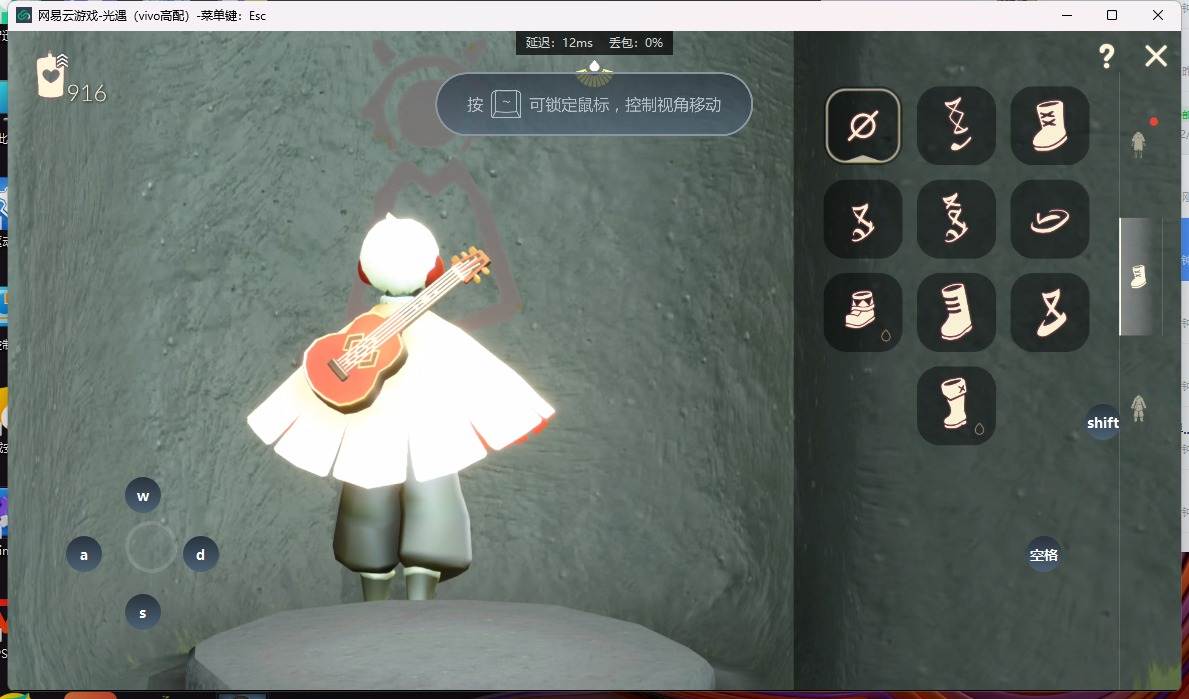The height and width of the screenshot is (699, 1189).
Task: Click the hint text 可锁定鼠标,控制视角移动
Action: 625,105
